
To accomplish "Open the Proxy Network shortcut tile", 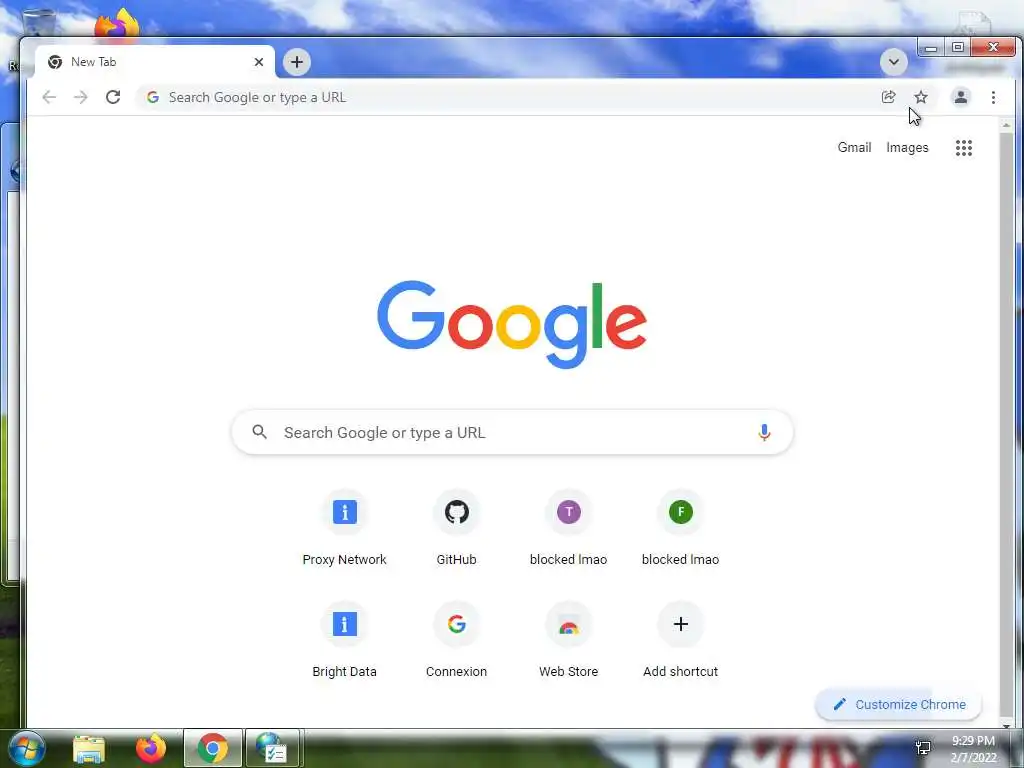I will [x=344, y=528].
